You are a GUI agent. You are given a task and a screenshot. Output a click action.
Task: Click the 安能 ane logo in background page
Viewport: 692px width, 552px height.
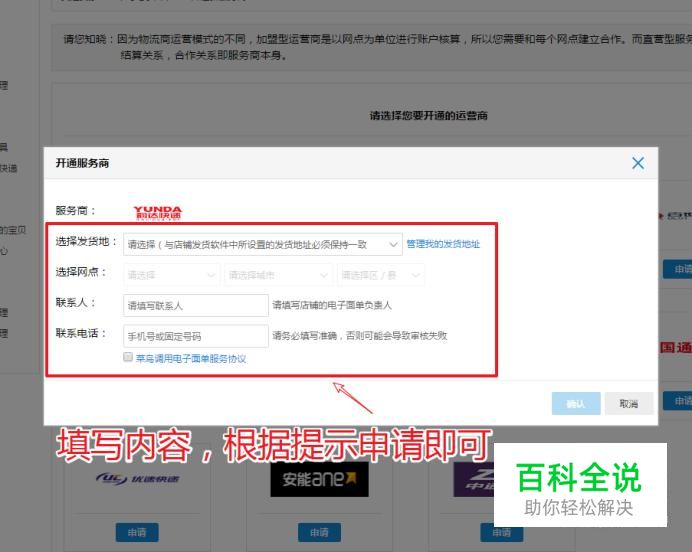click(320, 479)
